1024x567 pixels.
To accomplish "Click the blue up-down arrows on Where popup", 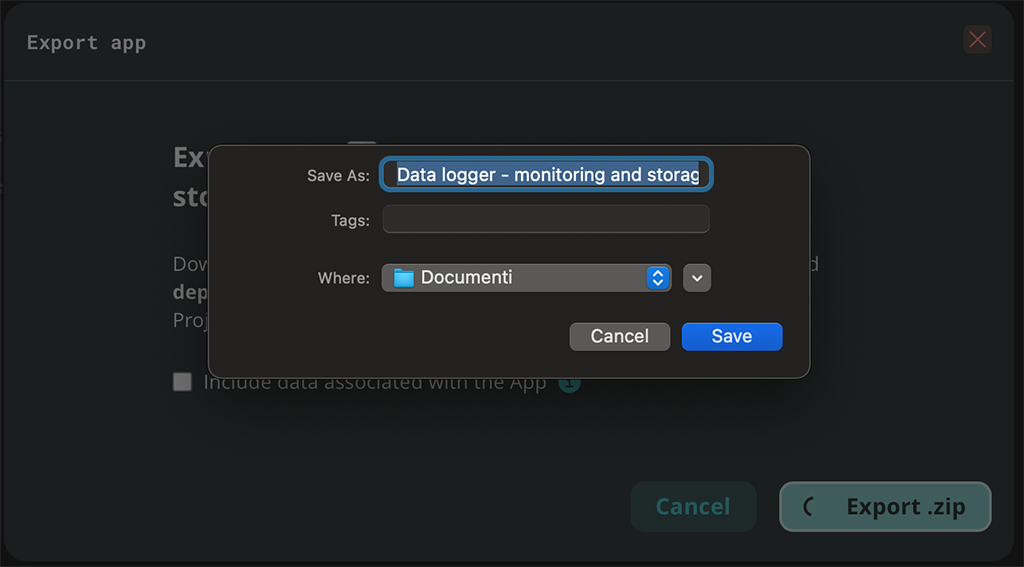I will click(657, 278).
